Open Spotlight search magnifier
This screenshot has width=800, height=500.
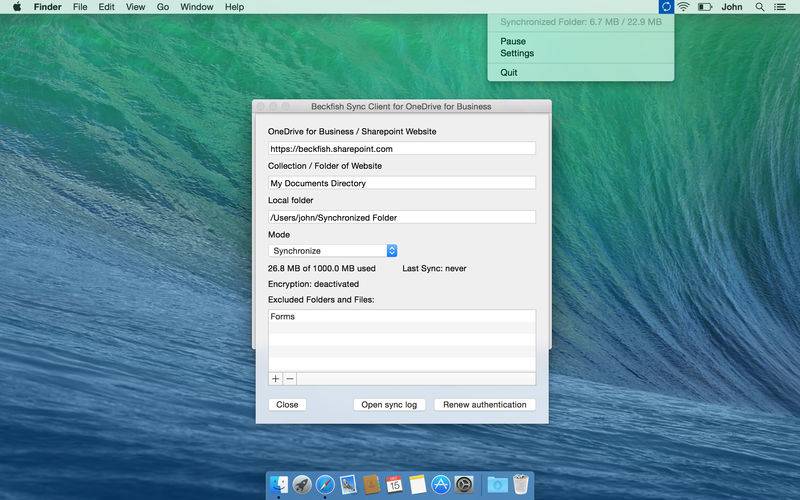[x=760, y=7]
